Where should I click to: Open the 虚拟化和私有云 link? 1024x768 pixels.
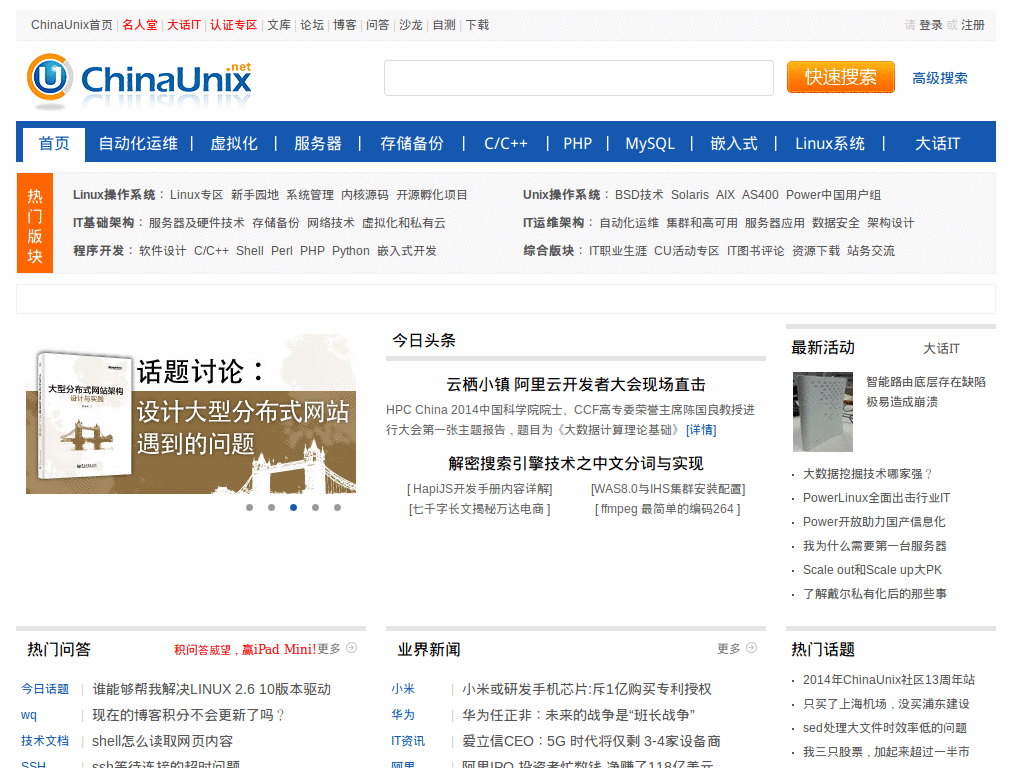(404, 223)
